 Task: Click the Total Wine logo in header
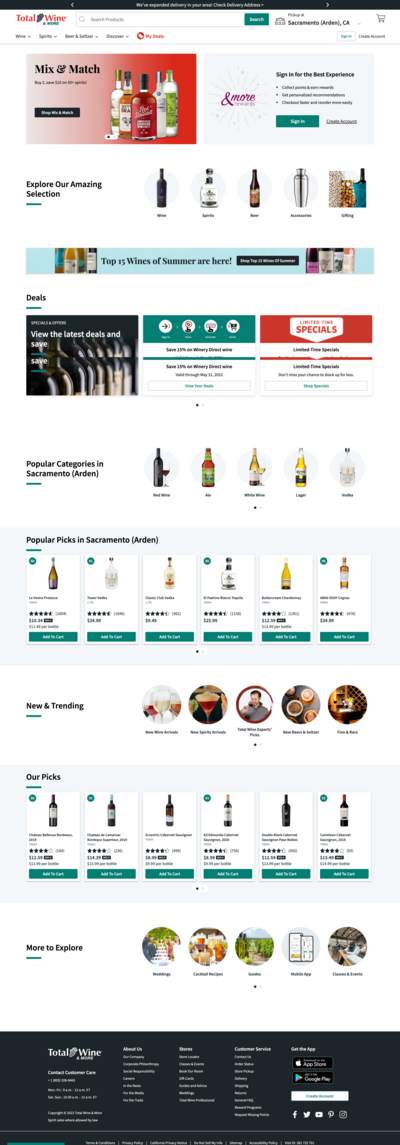pos(41,18)
